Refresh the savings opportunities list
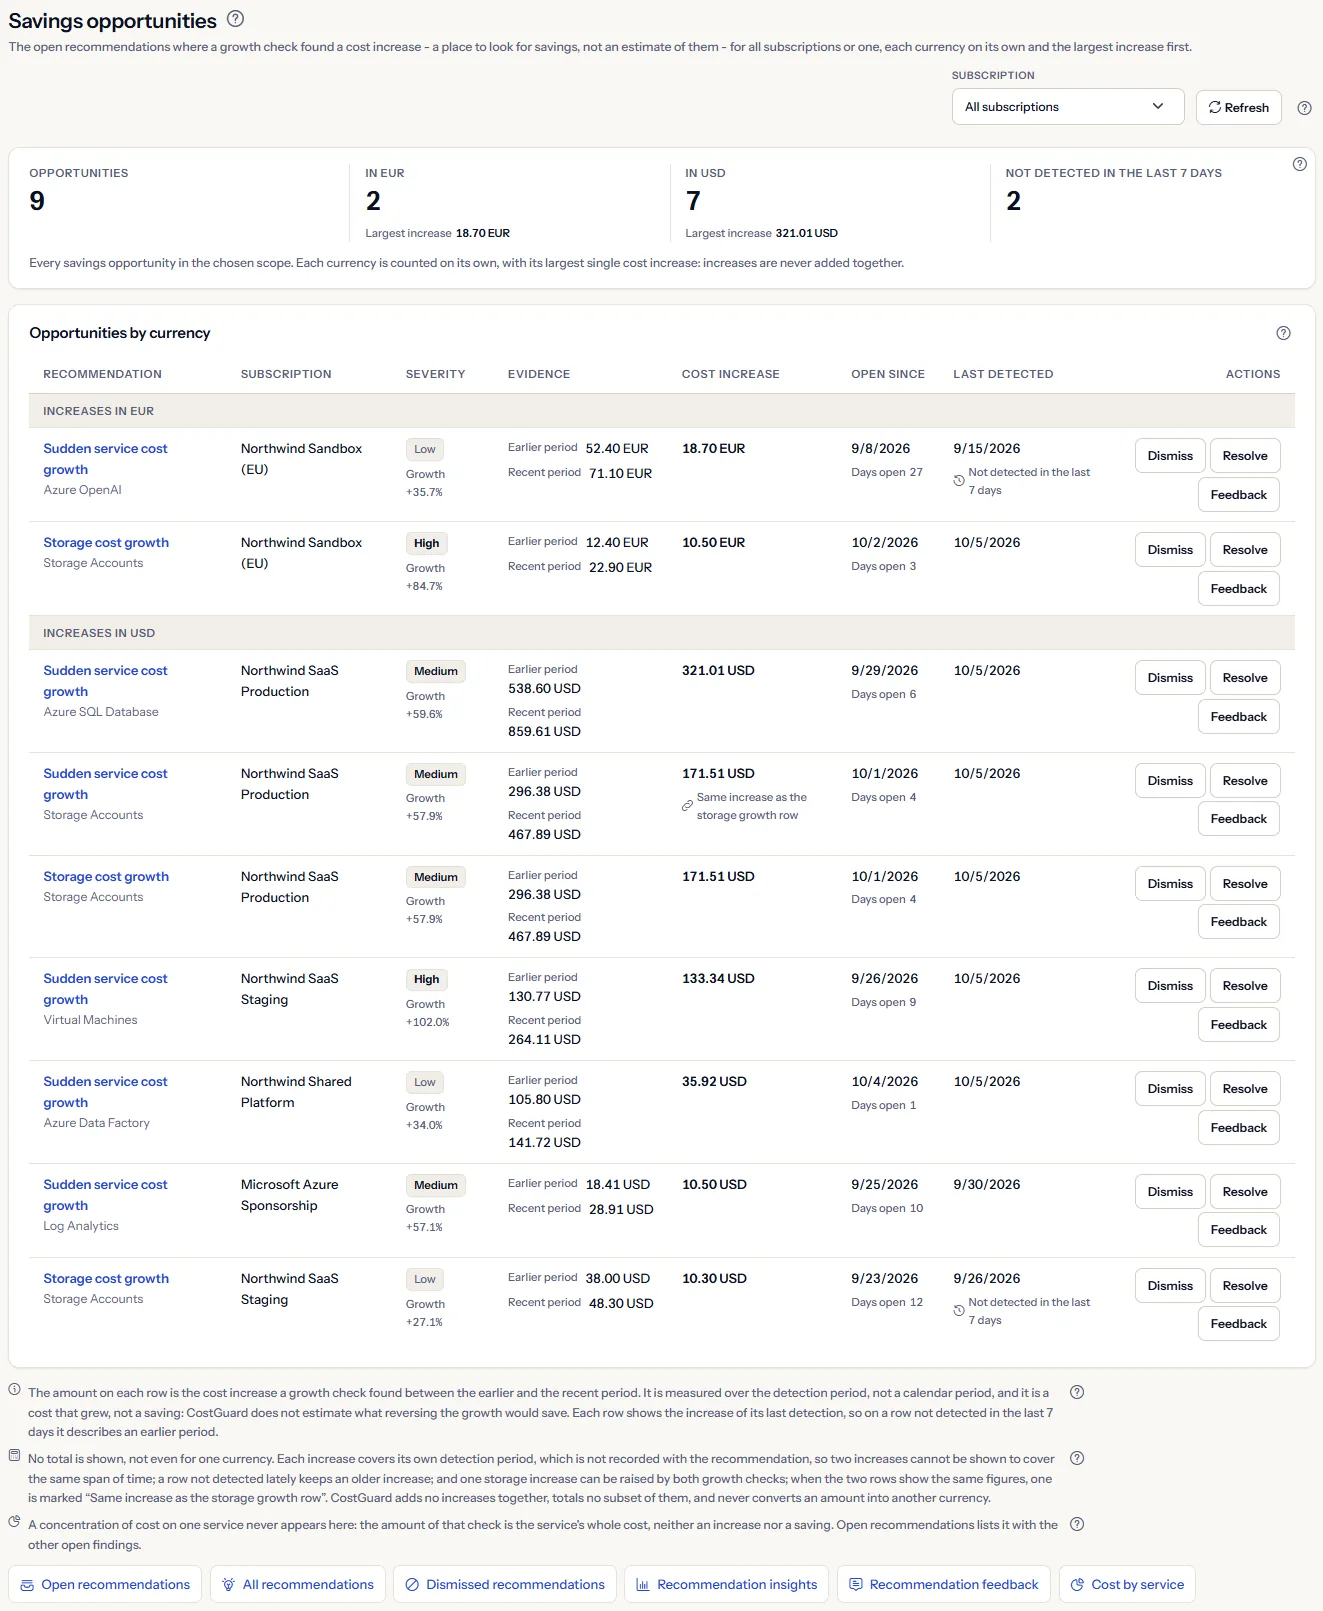Image resolution: width=1323 pixels, height=1611 pixels. click(1238, 107)
